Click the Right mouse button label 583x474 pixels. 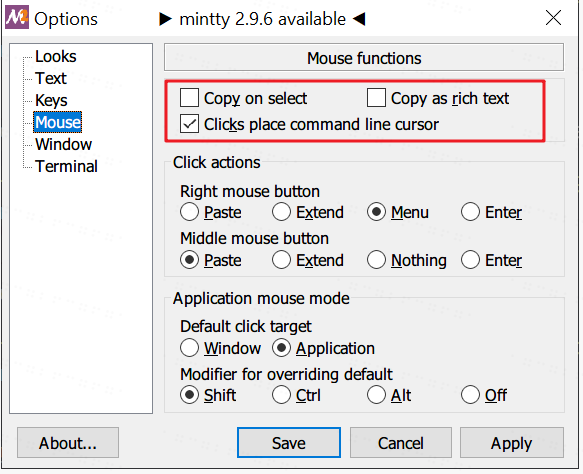pos(250,191)
